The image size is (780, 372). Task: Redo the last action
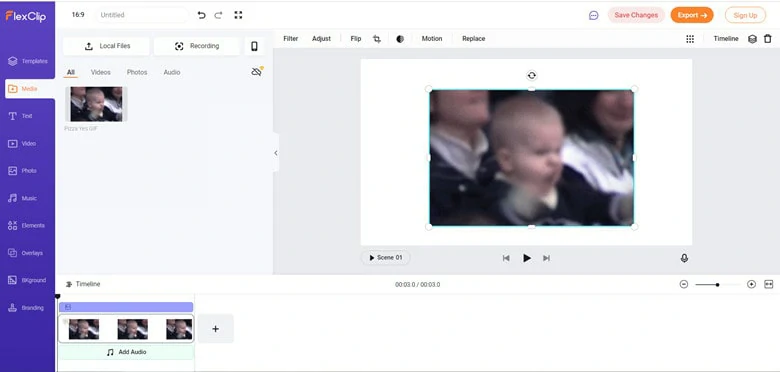coord(218,15)
